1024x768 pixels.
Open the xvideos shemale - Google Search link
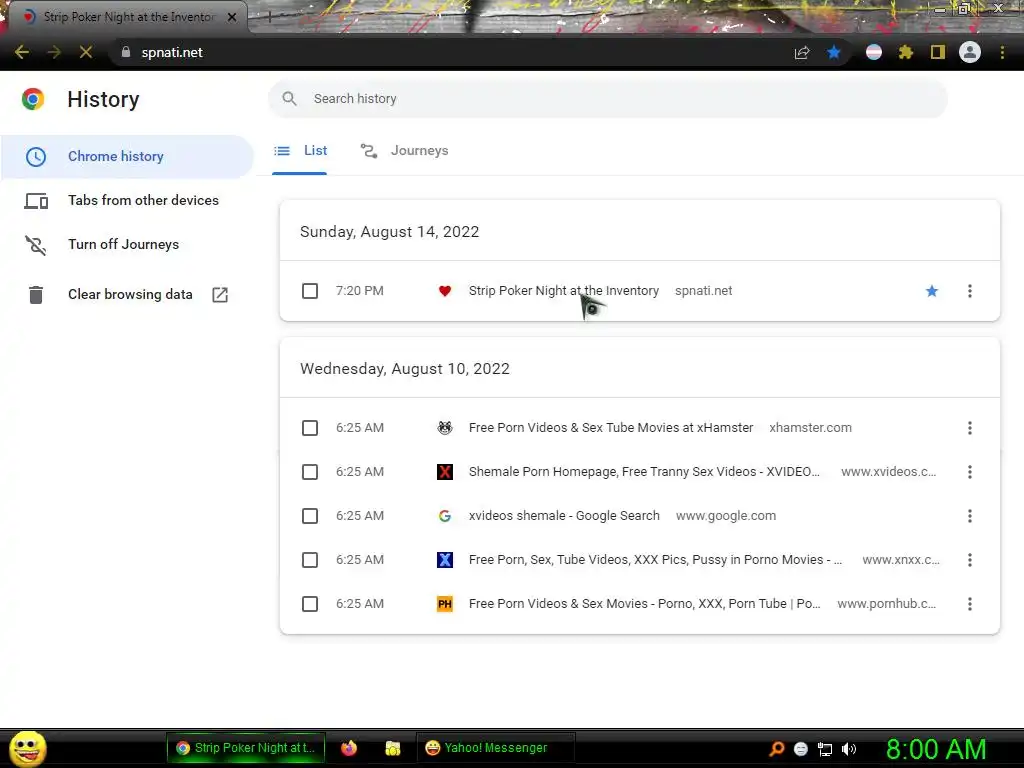(564, 516)
